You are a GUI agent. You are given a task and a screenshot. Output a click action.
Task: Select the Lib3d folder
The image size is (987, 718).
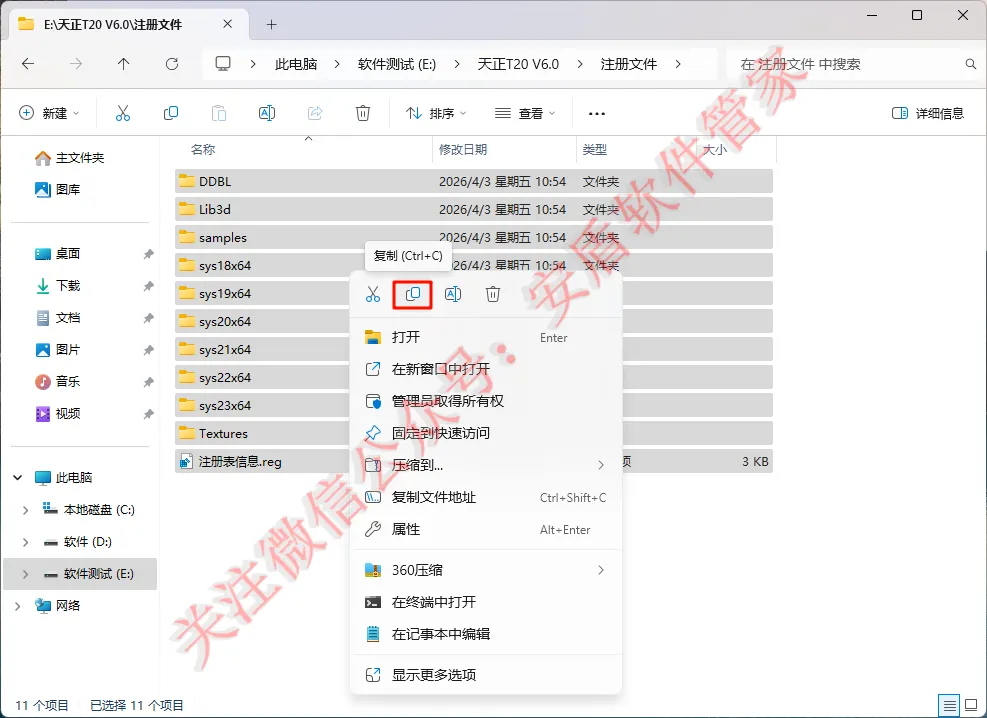474,210
